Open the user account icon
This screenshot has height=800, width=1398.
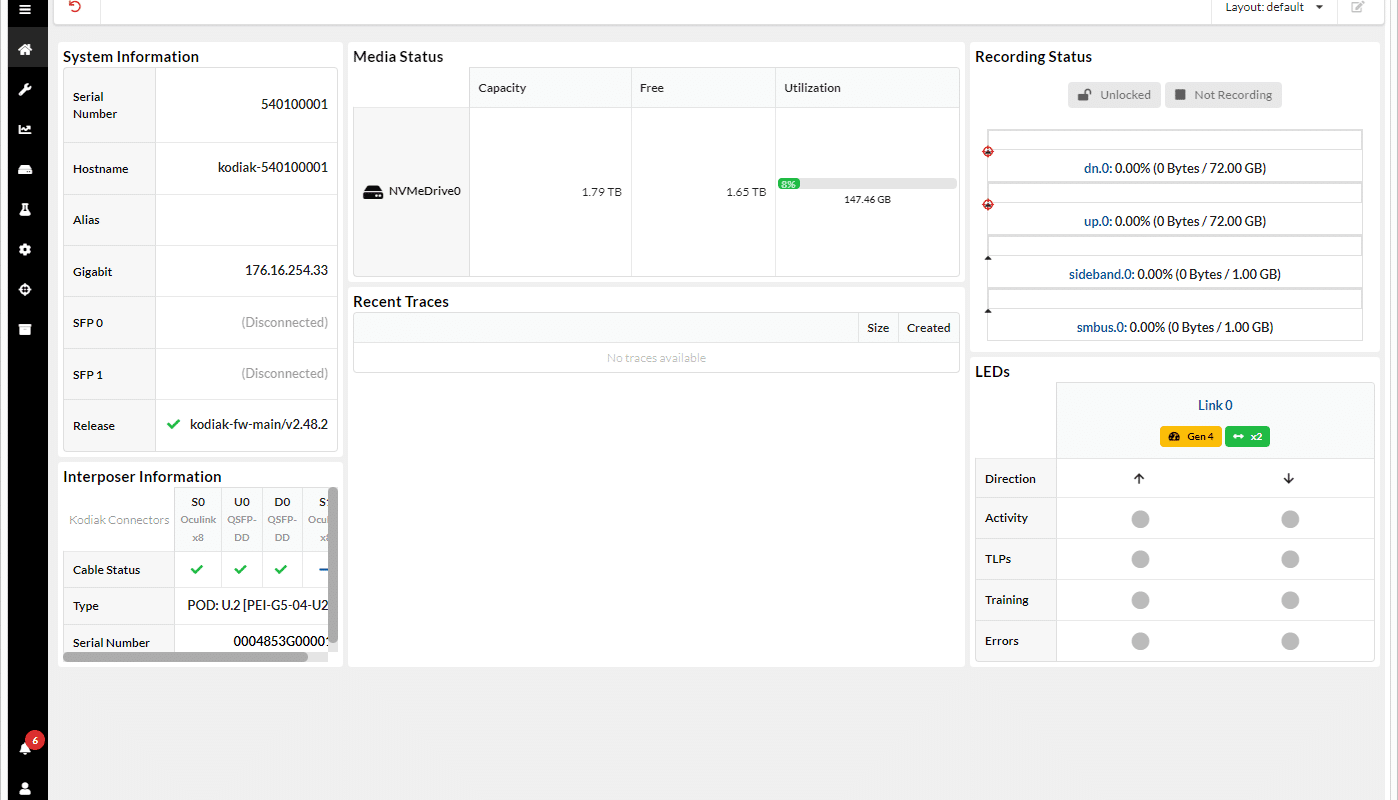[25, 788]
